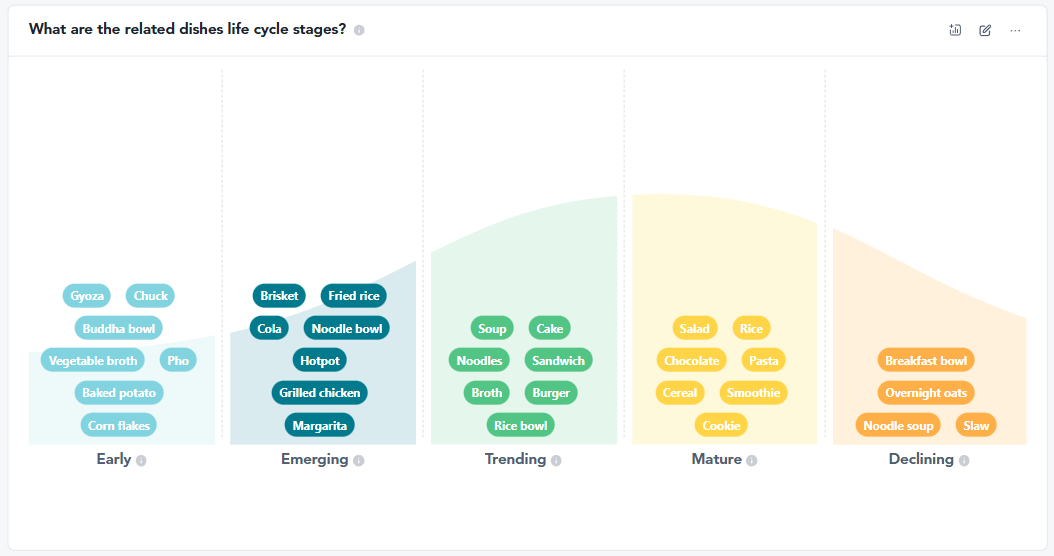Click the info icon next to Mature
The image size is (1054, 556).
(752, 461)
